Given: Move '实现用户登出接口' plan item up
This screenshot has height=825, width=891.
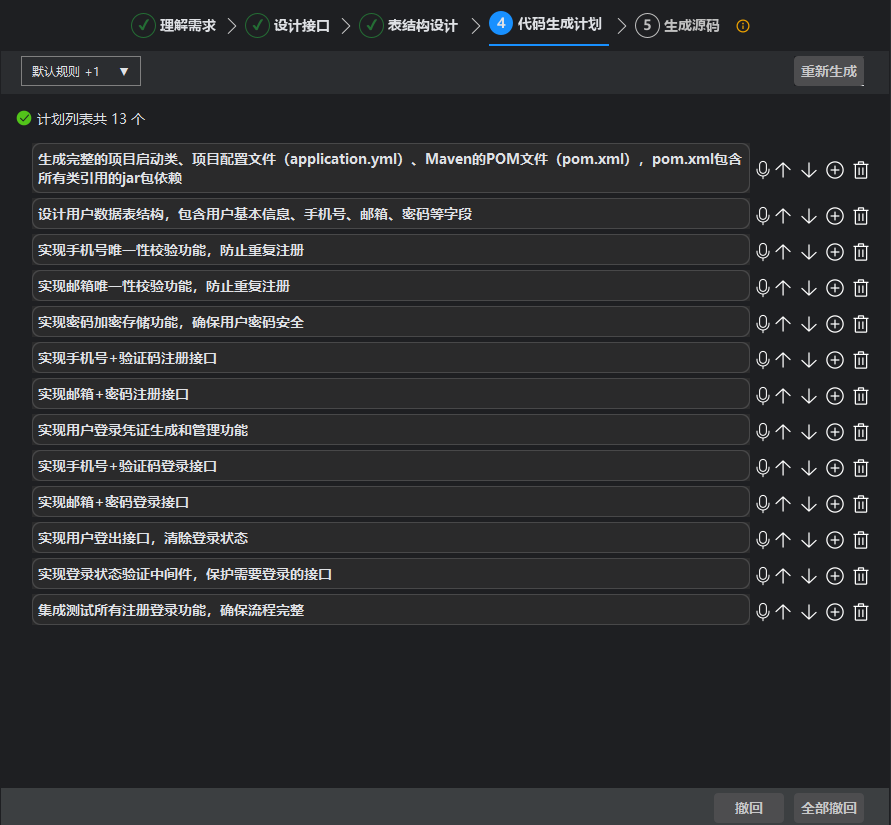Looking at the screenshot, I should tap(783, 540).
